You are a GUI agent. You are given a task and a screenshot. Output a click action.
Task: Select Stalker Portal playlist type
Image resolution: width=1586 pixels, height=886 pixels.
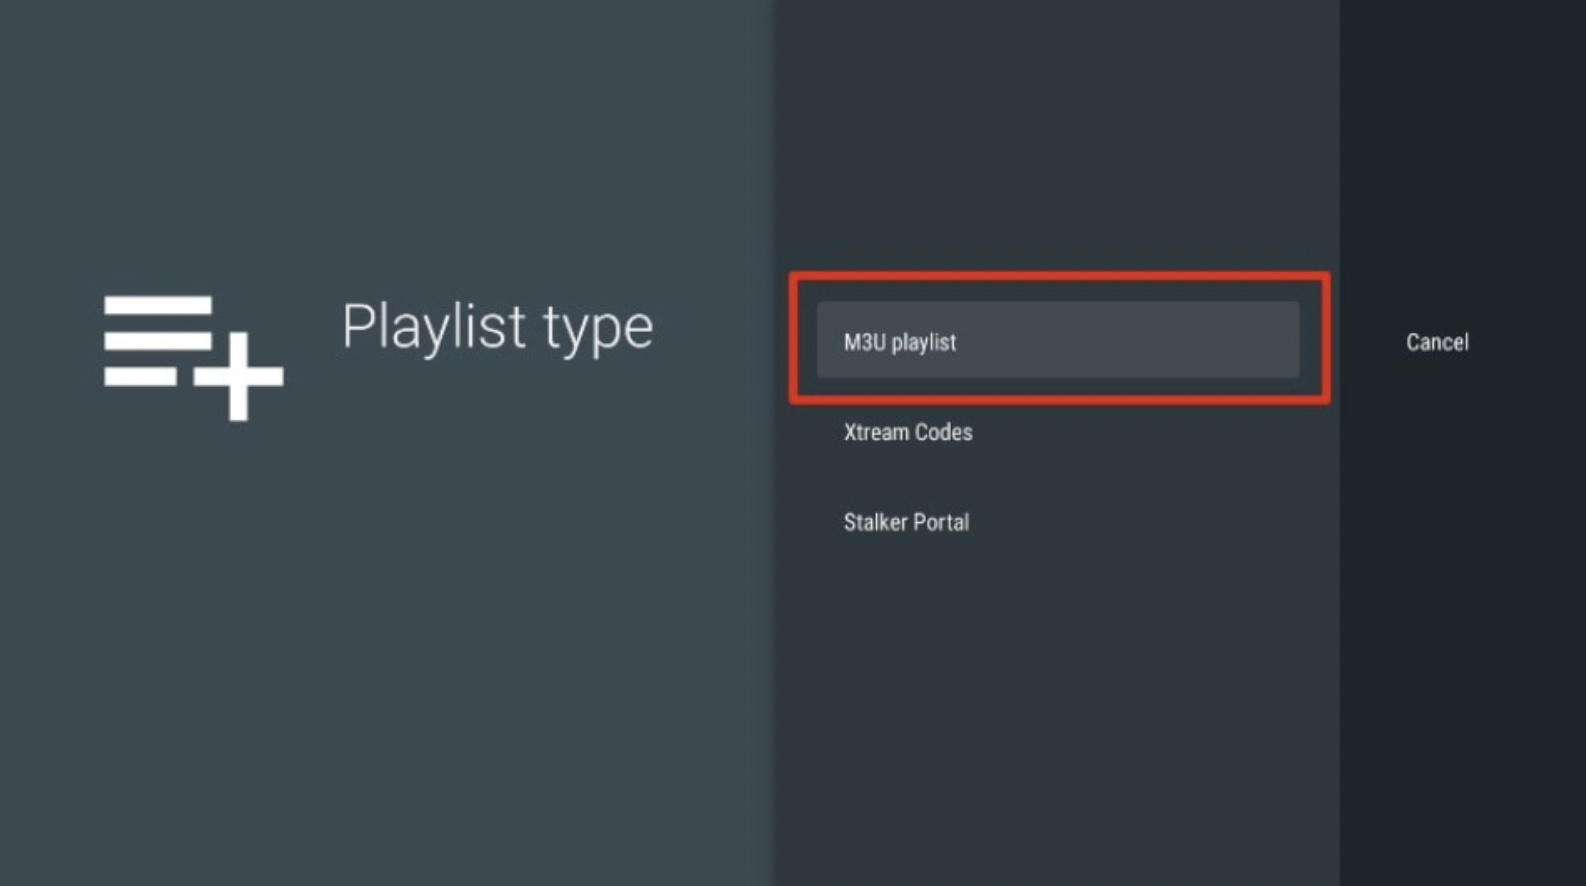click(x=906, y=522)
